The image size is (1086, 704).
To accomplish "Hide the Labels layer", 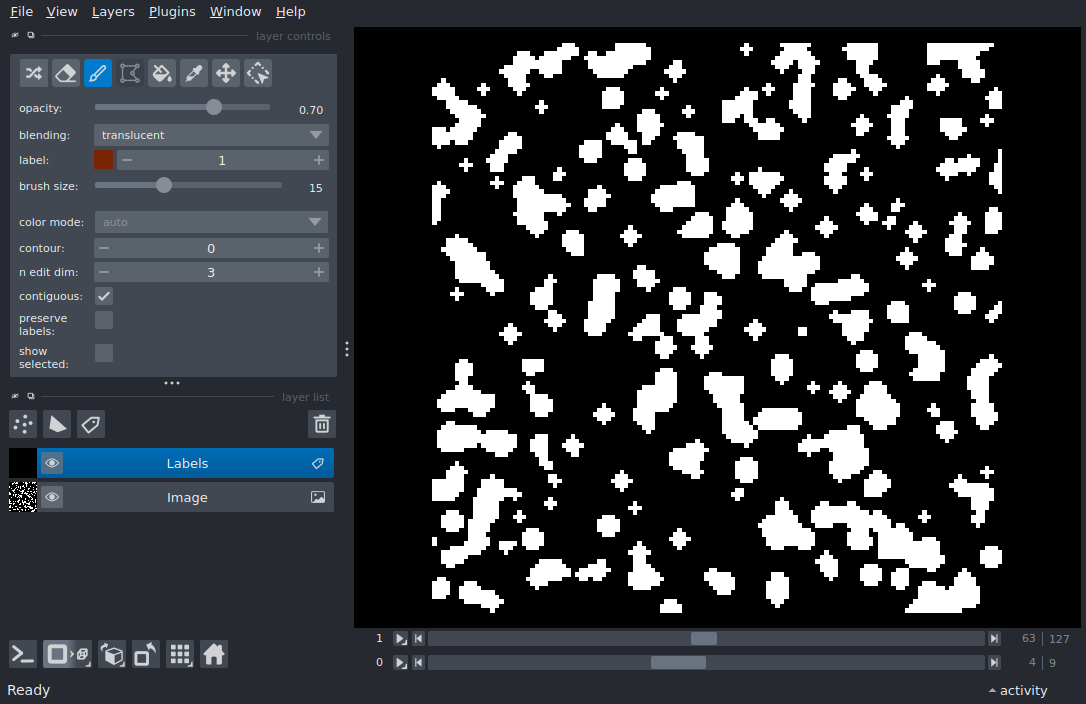I will point(52,464).
